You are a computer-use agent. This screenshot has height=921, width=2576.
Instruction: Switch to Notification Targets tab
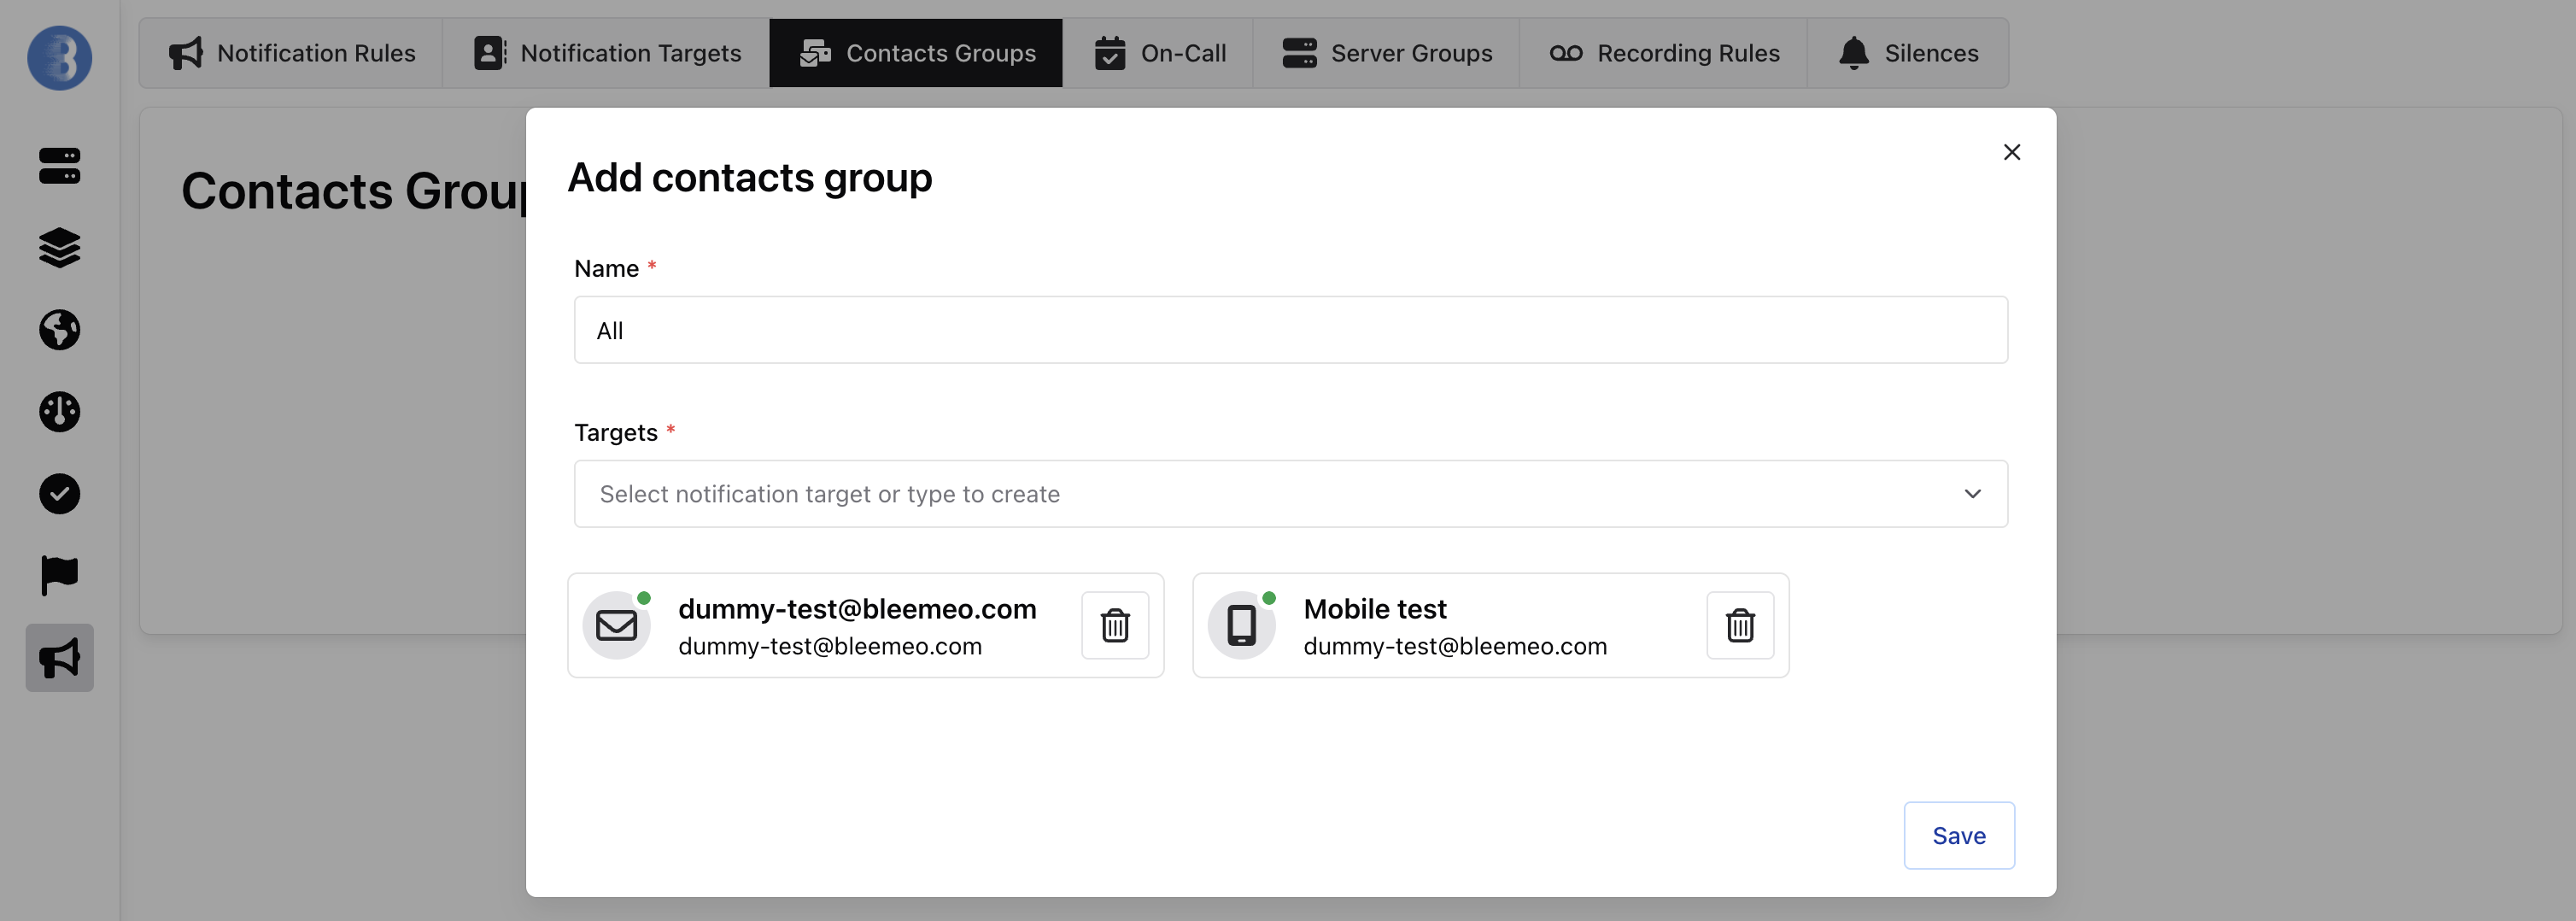[x=606, y=53]
